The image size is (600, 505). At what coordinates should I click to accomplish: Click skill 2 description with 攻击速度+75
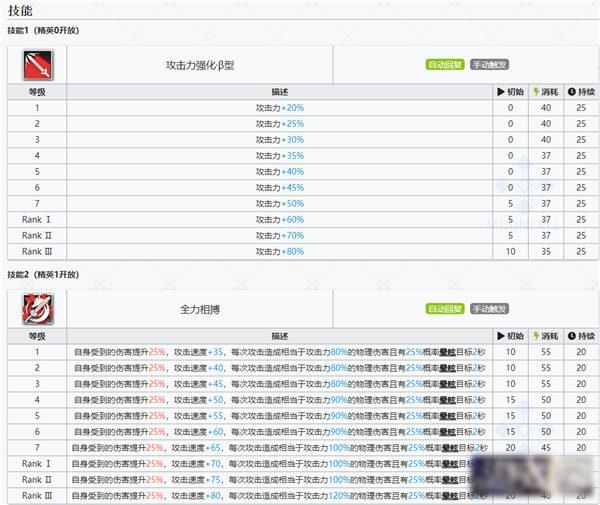[x=279, y=480]
